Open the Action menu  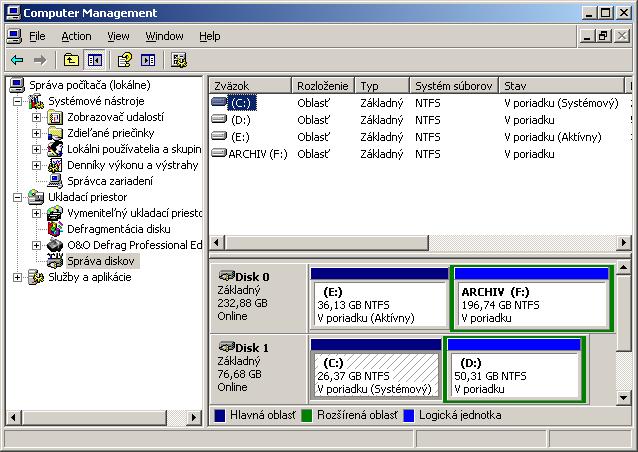click(x=76, y=37)
